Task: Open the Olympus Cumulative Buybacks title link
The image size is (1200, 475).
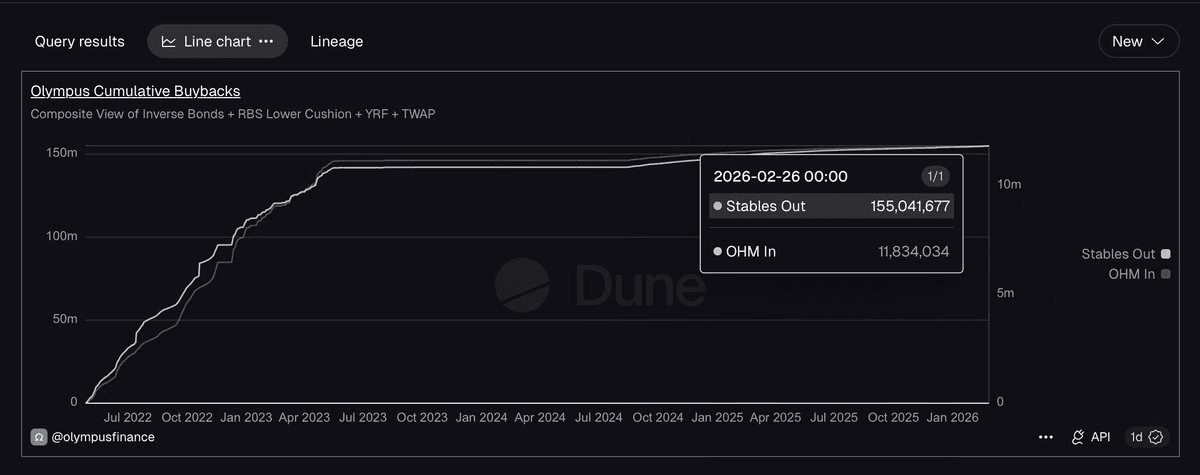Action: click(135, 91)
